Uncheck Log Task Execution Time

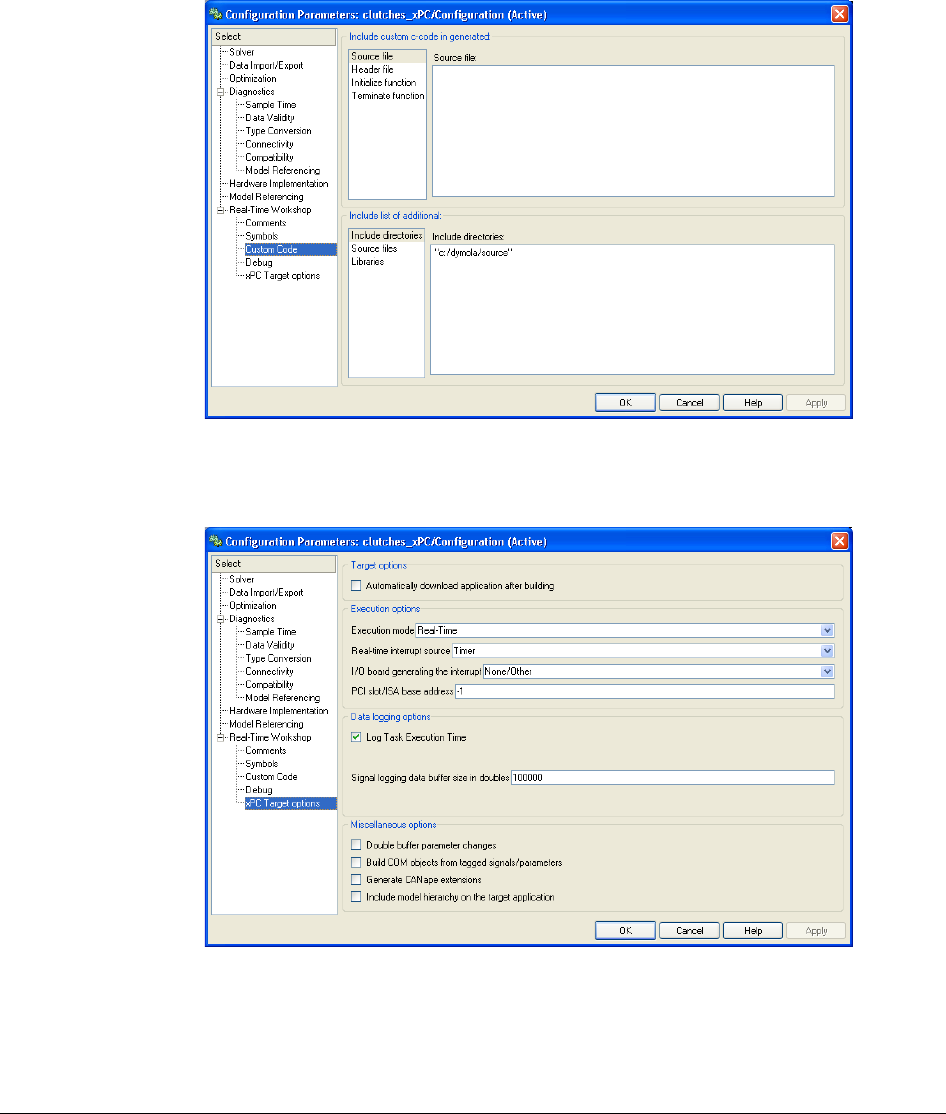[x=357, y=737]
